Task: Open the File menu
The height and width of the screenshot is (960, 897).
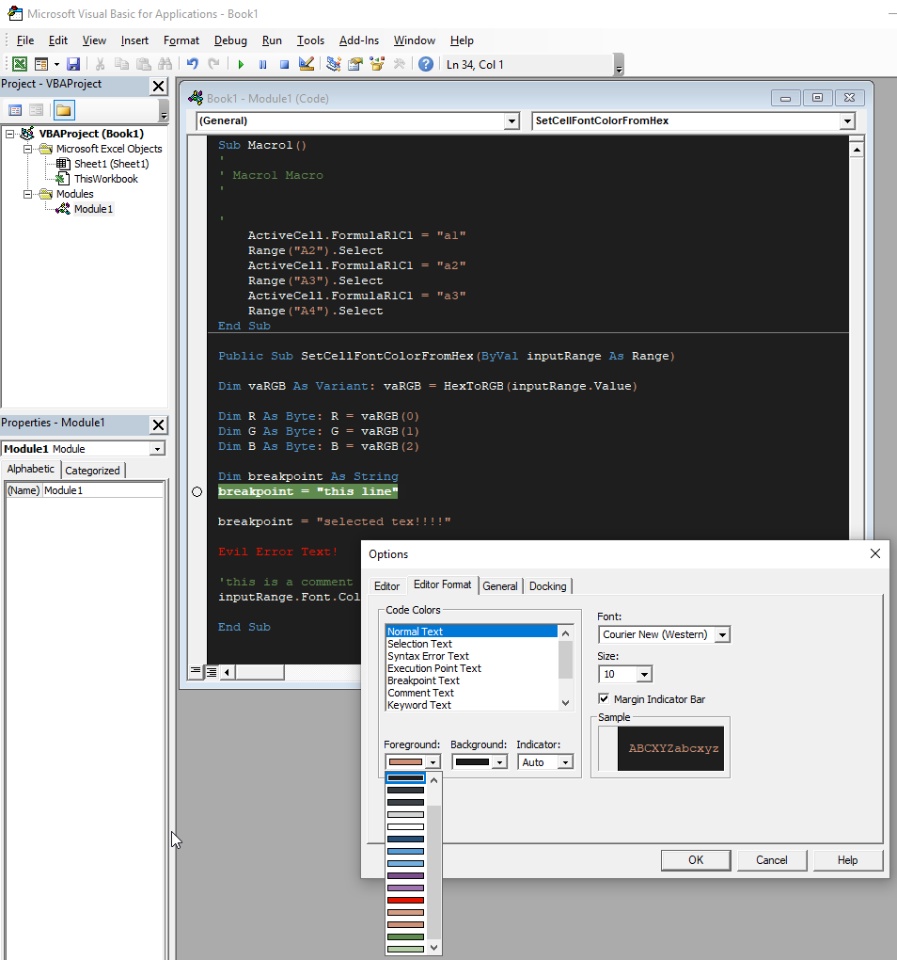Action: point(25,40)
